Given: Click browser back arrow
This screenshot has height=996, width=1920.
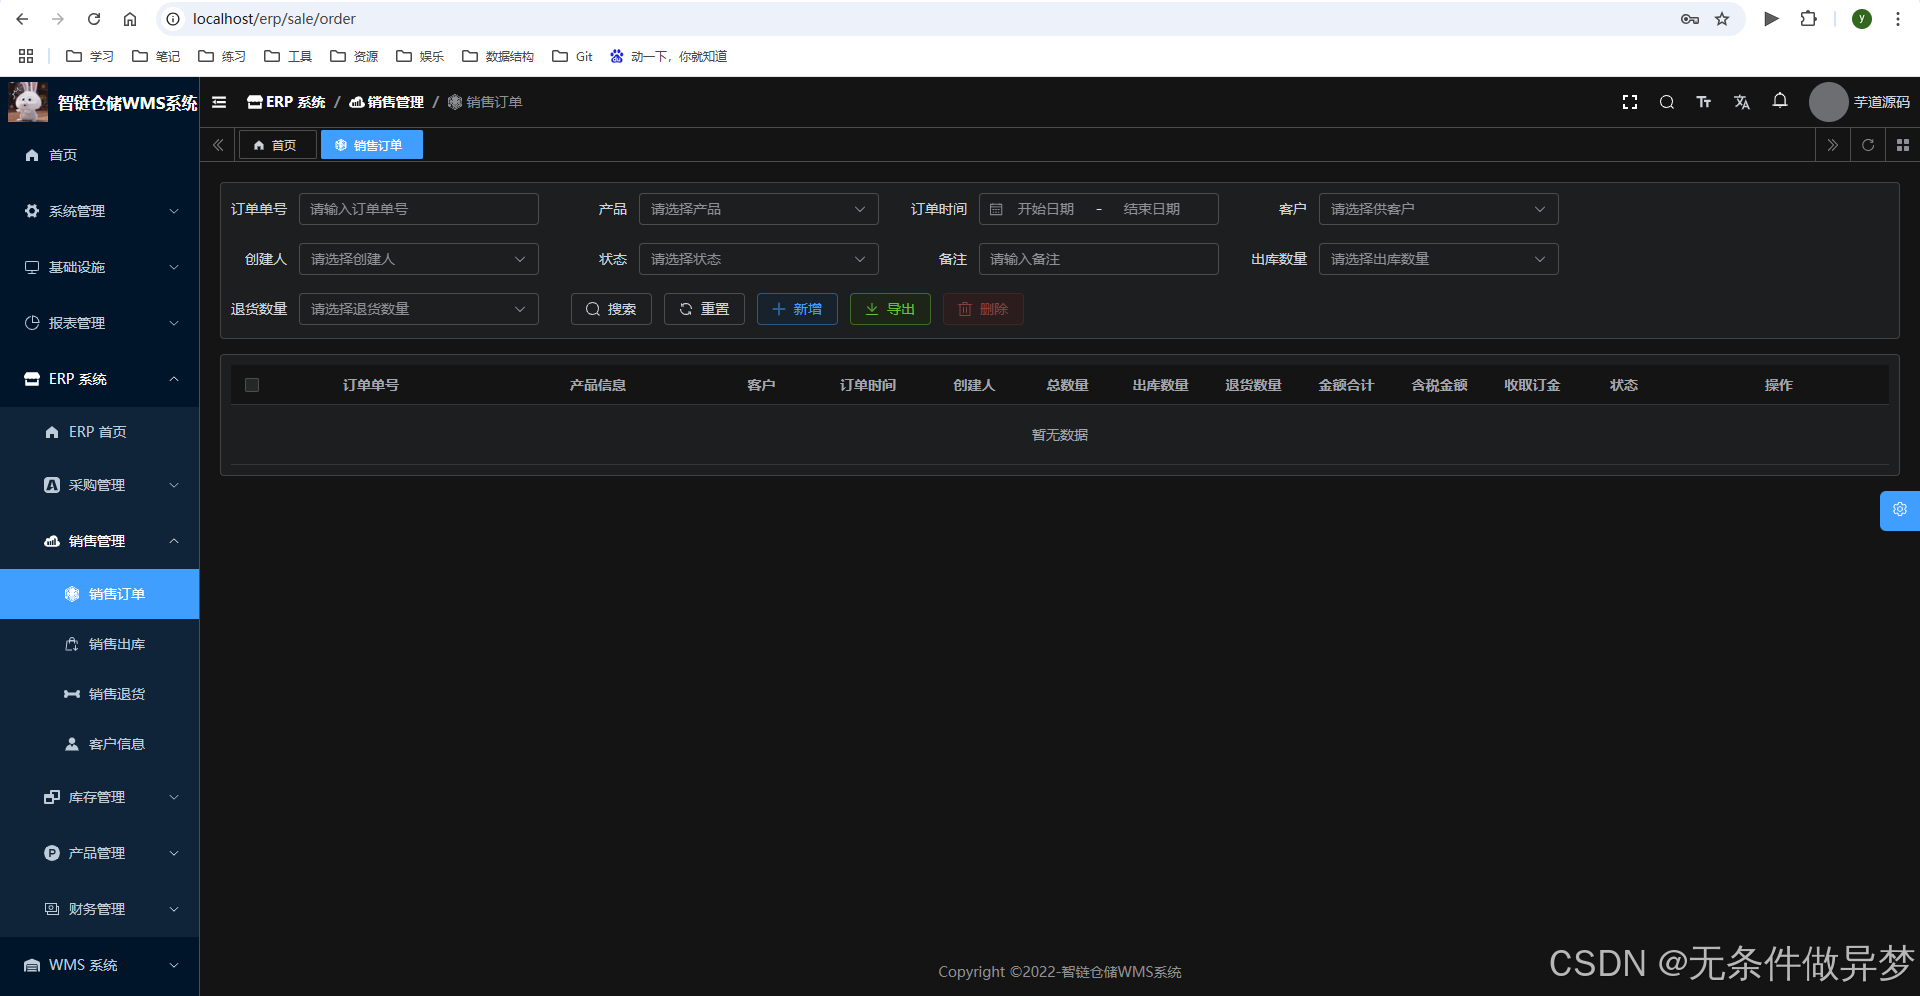Looking at the screenshot, I should click(x=22, y=19).
